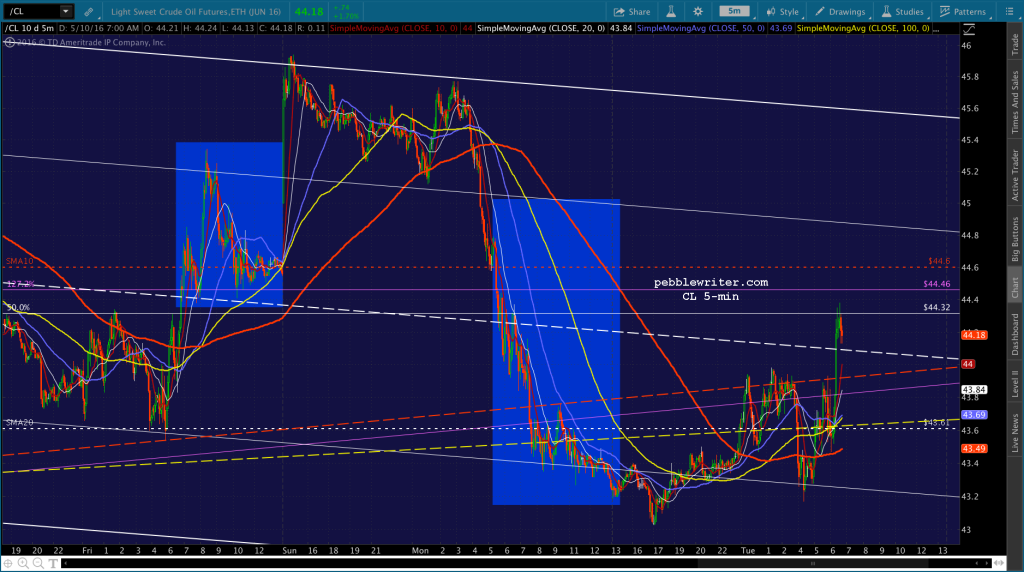Image resolution: width=1024 pixels, height=572 pixels.
Task: Click the SimpleMovingAvg (CLOSE, 20, 0) label
Action: [541, 29]
